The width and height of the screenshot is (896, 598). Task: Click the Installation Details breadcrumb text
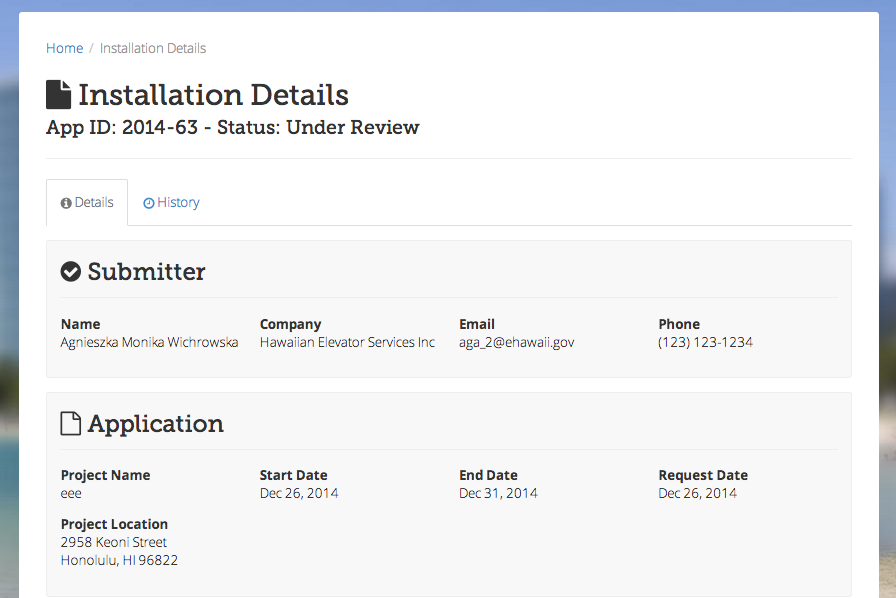tap(153, 48)
